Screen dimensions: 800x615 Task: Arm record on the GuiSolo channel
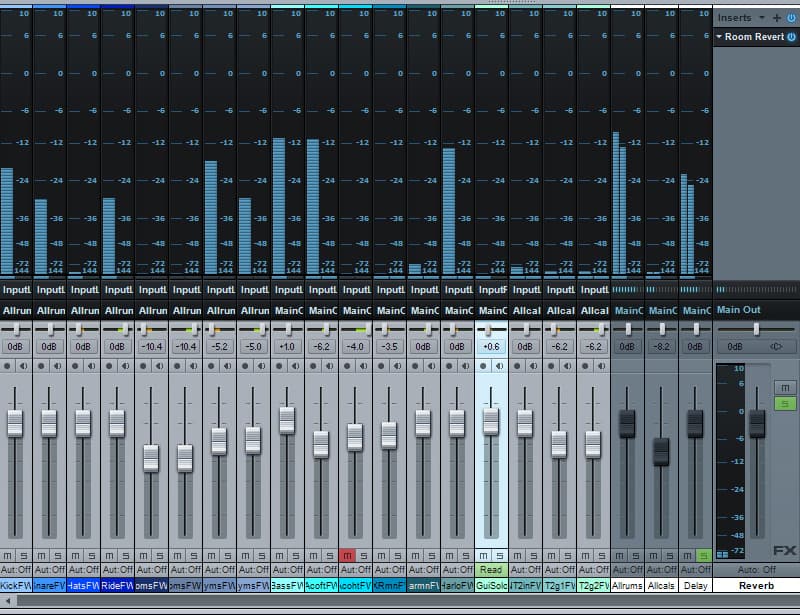point(483,366)
